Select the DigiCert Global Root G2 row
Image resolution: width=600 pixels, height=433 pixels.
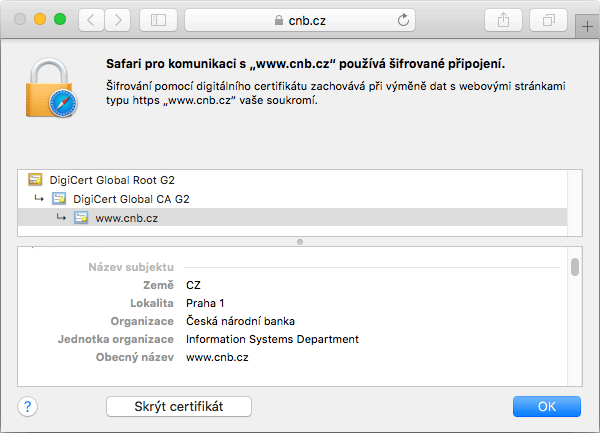click(x=292, y=180)
